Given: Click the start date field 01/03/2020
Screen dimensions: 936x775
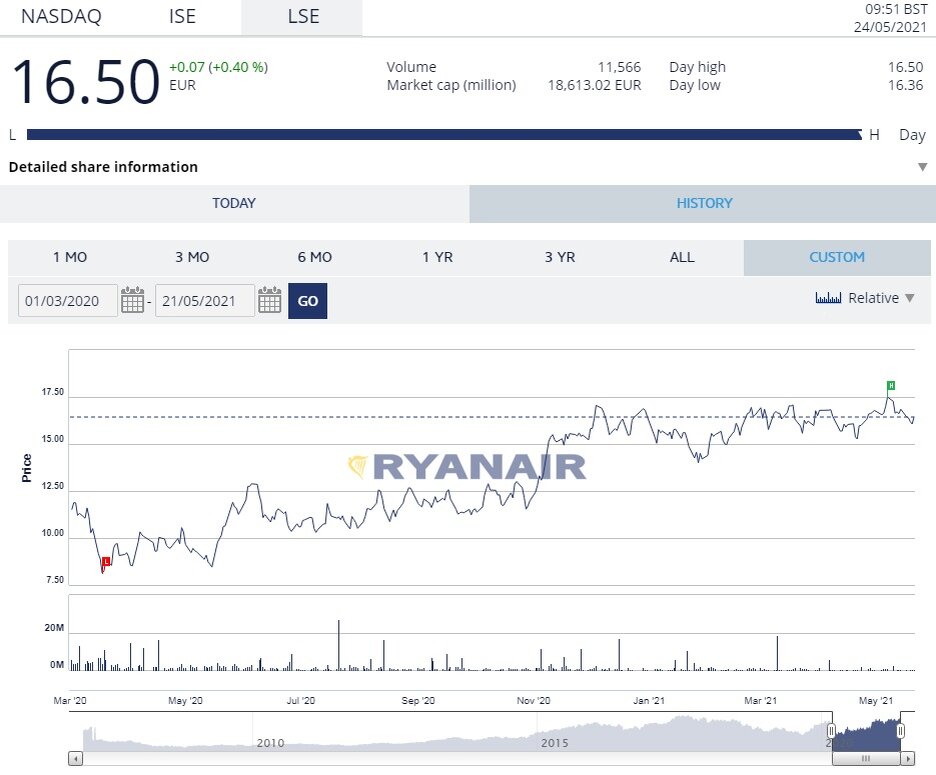Looking at the screenshot, I should (67, 300).
